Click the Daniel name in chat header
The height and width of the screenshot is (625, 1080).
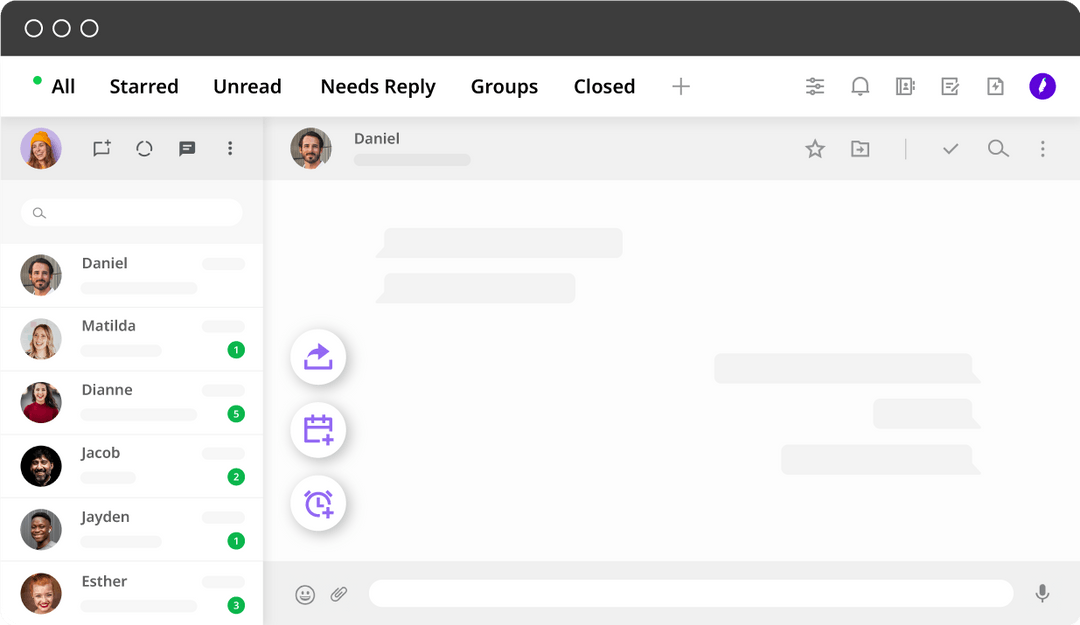377,139
